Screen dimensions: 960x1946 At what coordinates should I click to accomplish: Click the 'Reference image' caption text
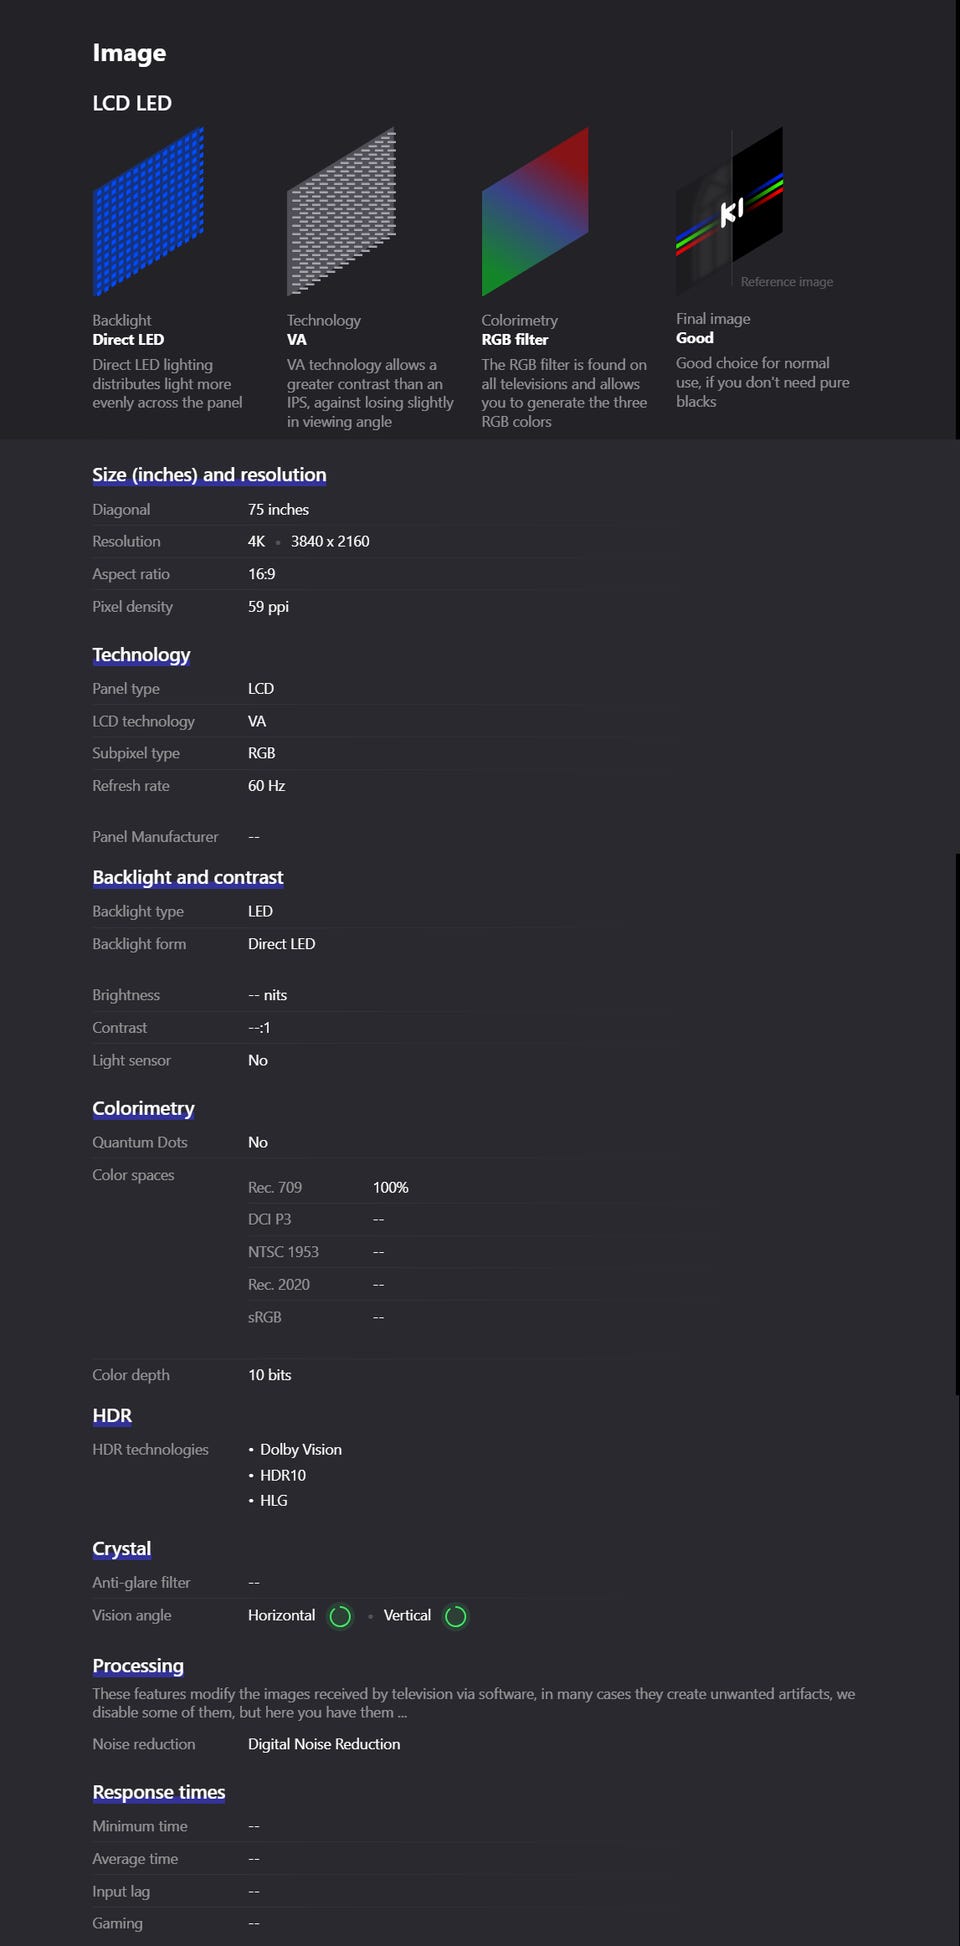787,282
